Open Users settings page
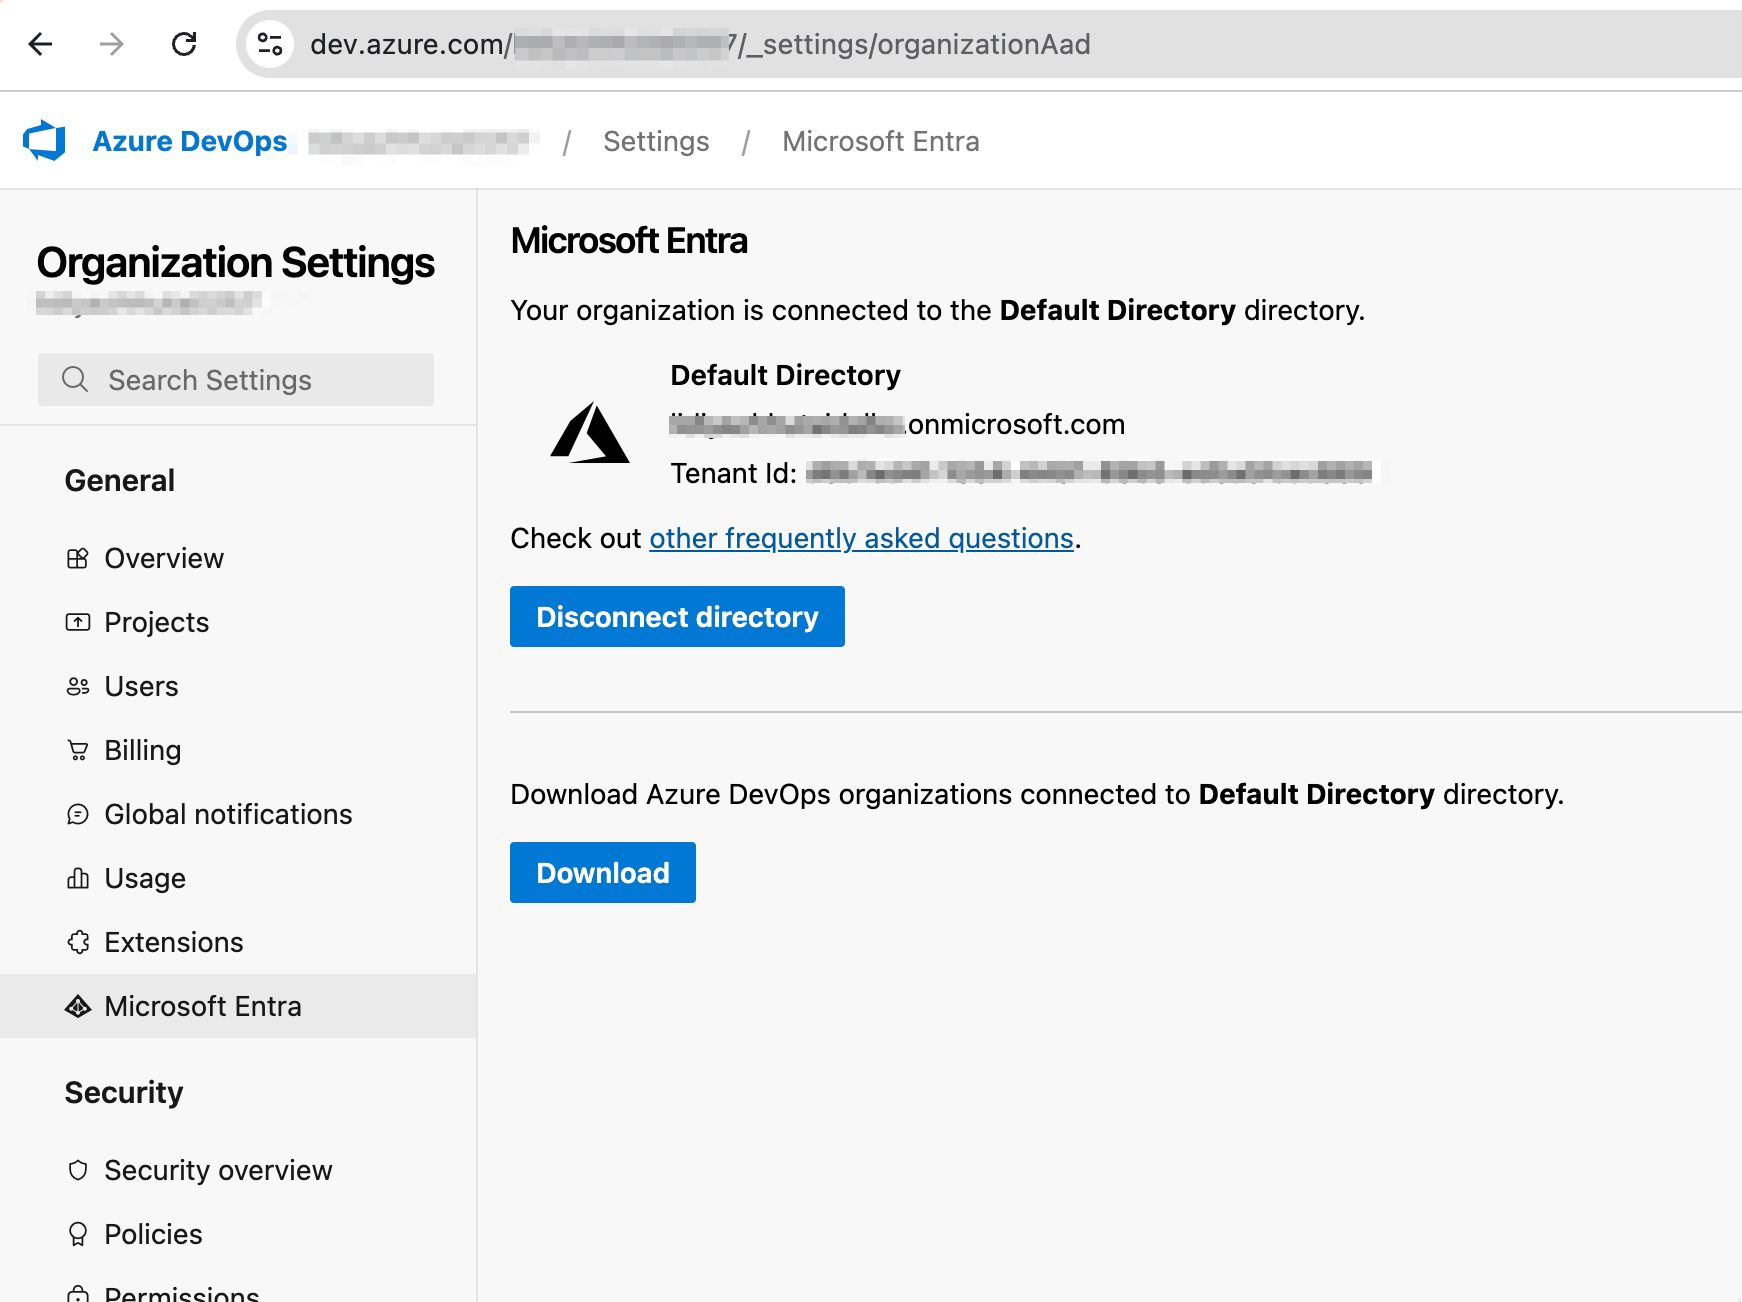This screenshot has width=1742, height=1302. [x=141, y=687]
